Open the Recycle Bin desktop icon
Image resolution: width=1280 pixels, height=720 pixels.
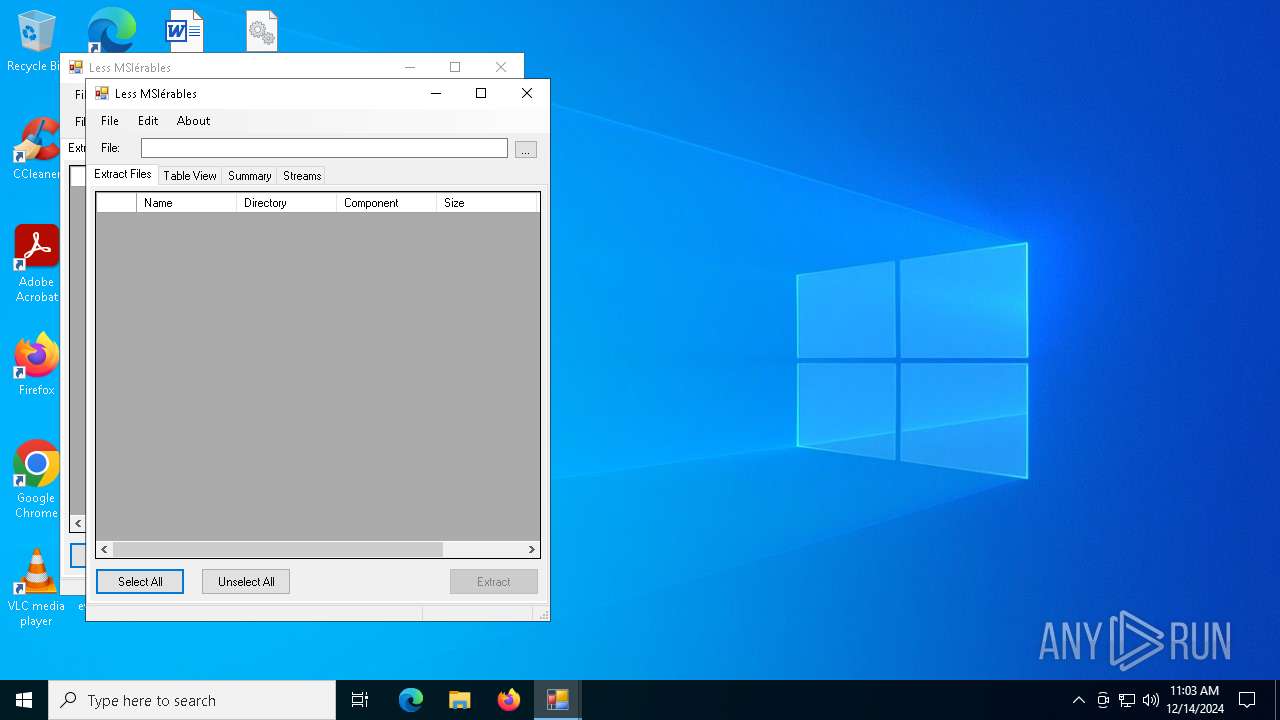tap(36, 40)
